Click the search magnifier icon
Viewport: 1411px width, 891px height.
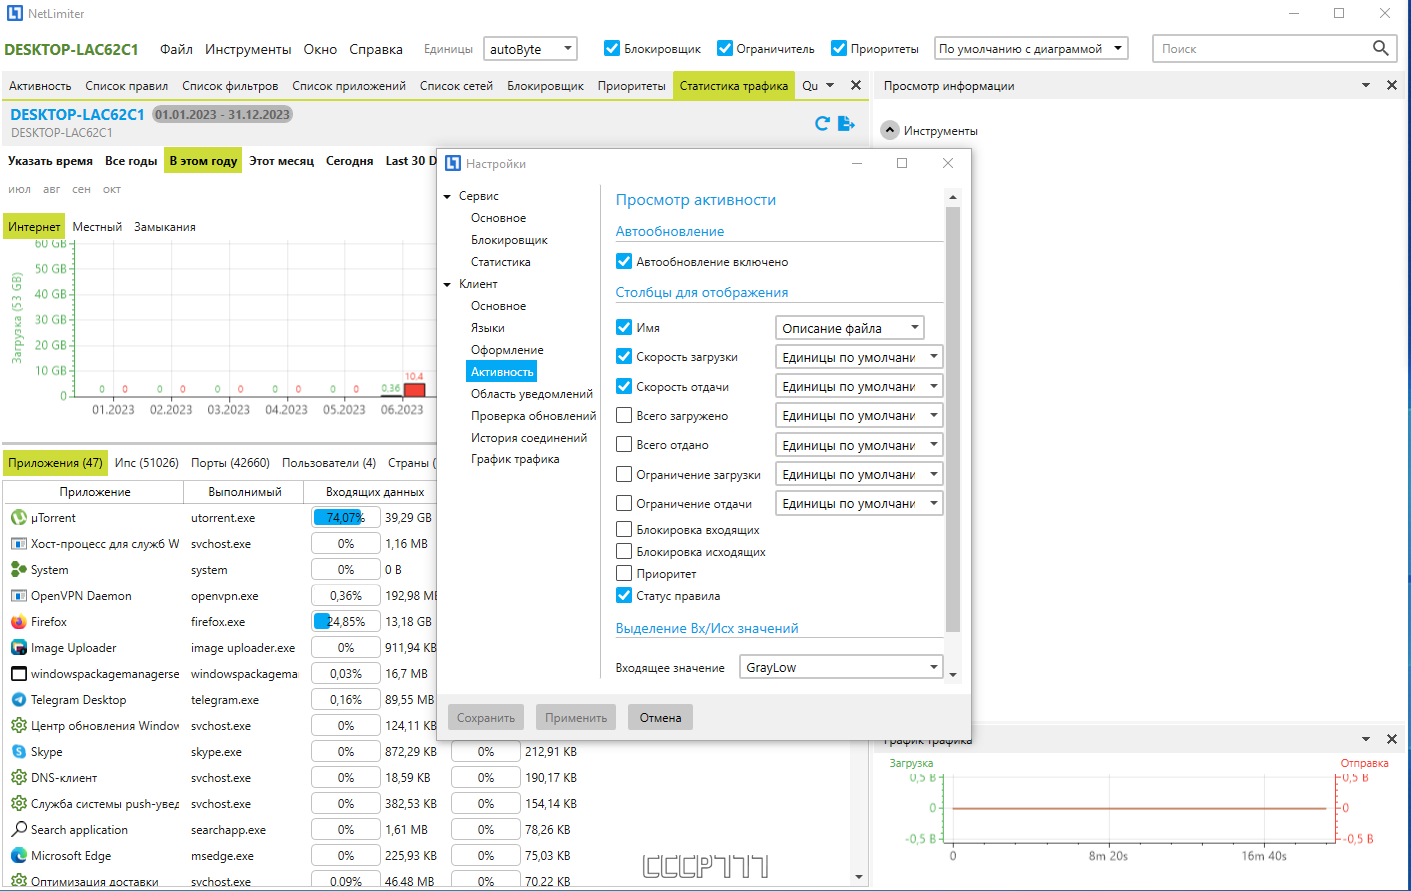pyautogui.click(x=1380, y=48)
